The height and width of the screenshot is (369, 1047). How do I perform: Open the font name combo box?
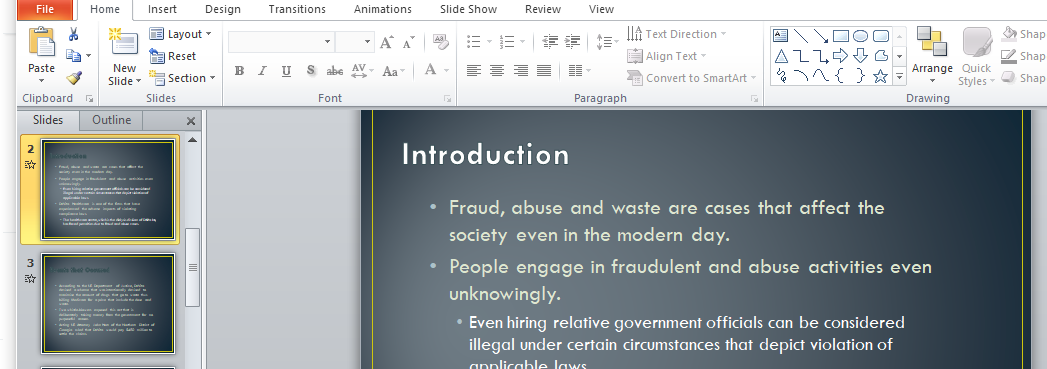coord(280,42)
